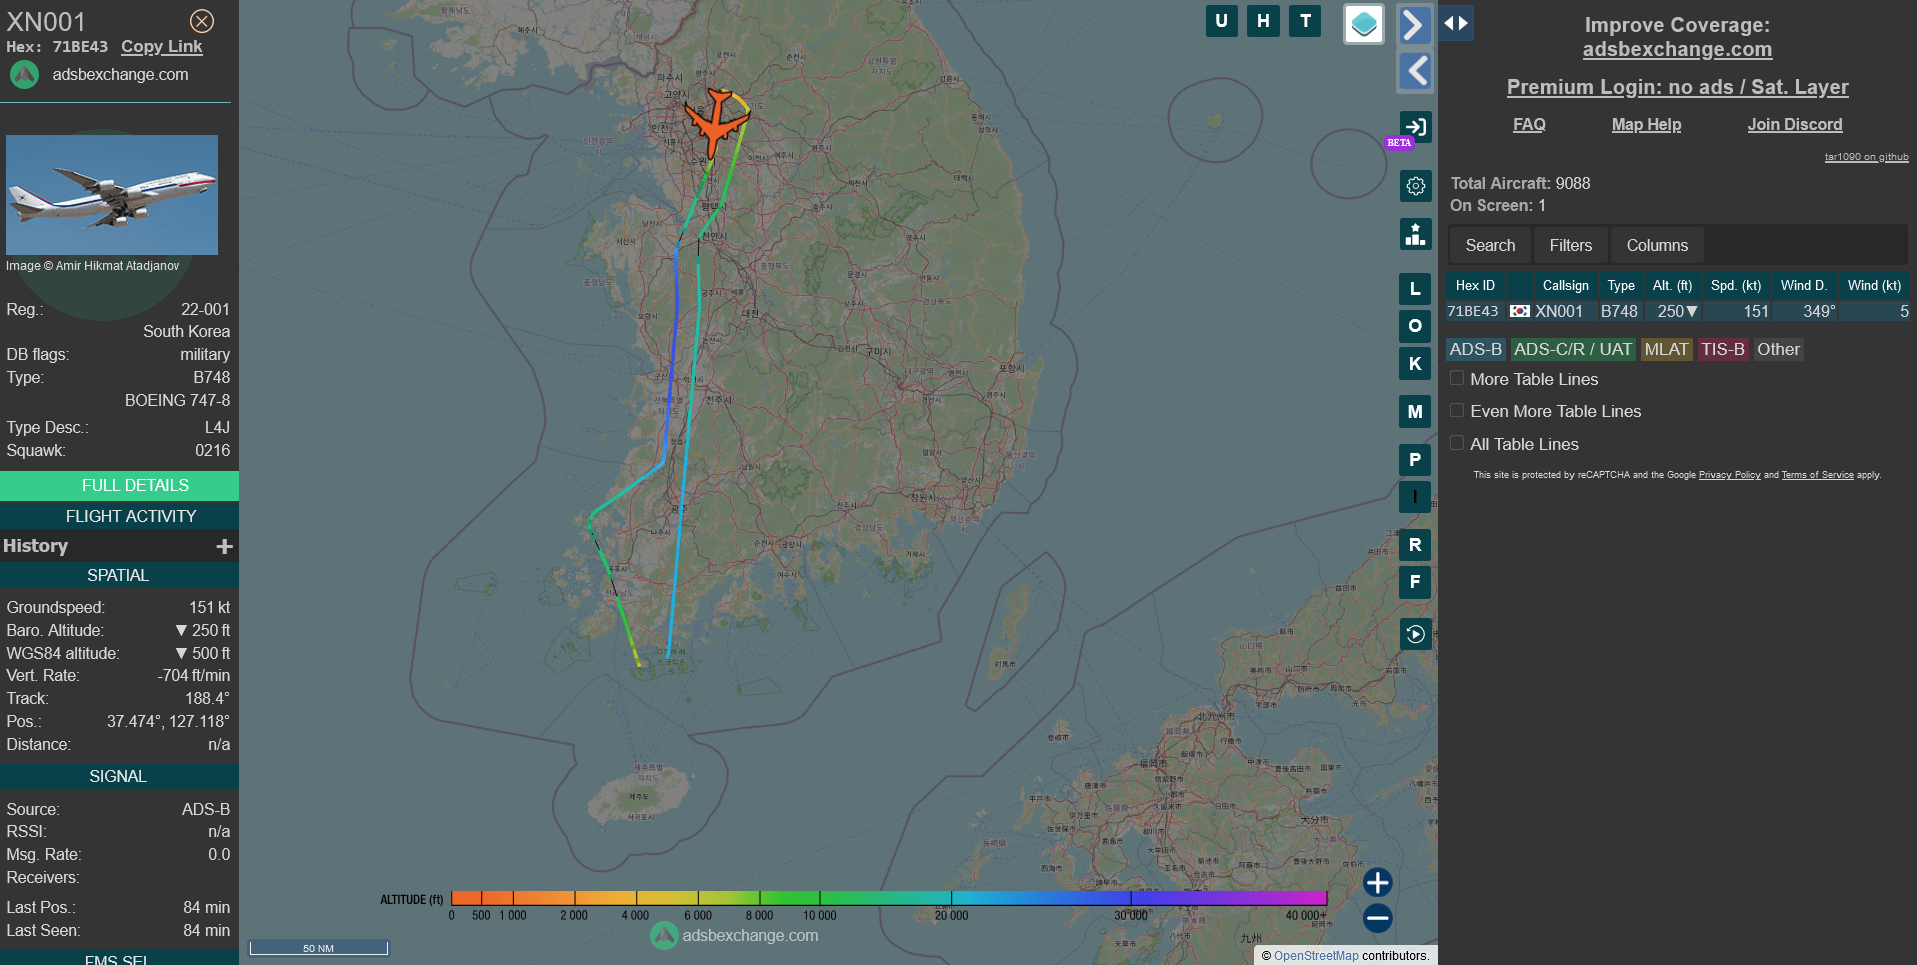Toggle sidebar width with double-arrow button
The height and width of the screenshot is (965, 1917).
point(1456,23)
